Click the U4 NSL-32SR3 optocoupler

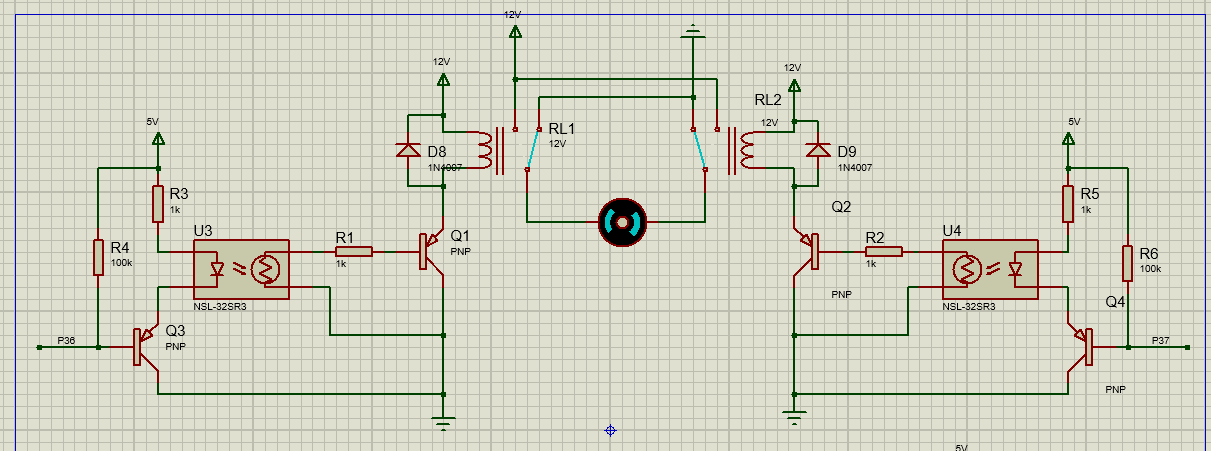(990, 269)
